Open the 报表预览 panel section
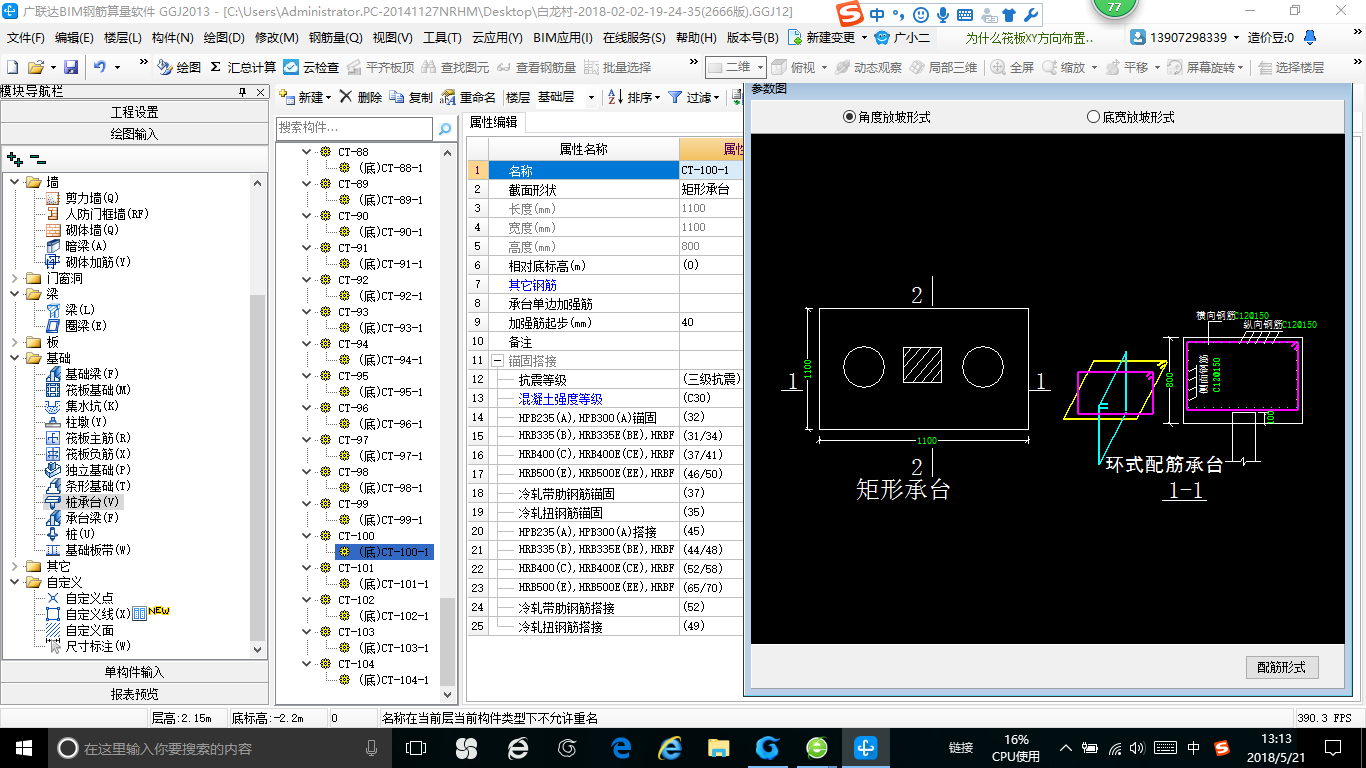1366x768 pixels. click(135, 694)
